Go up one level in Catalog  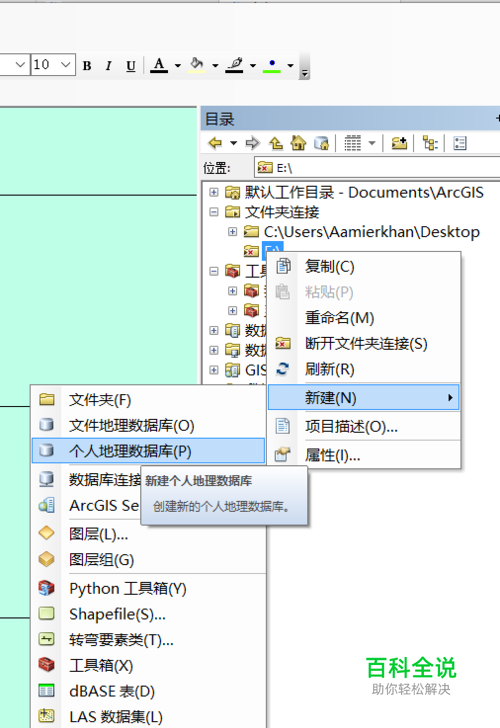click(276, 143)
